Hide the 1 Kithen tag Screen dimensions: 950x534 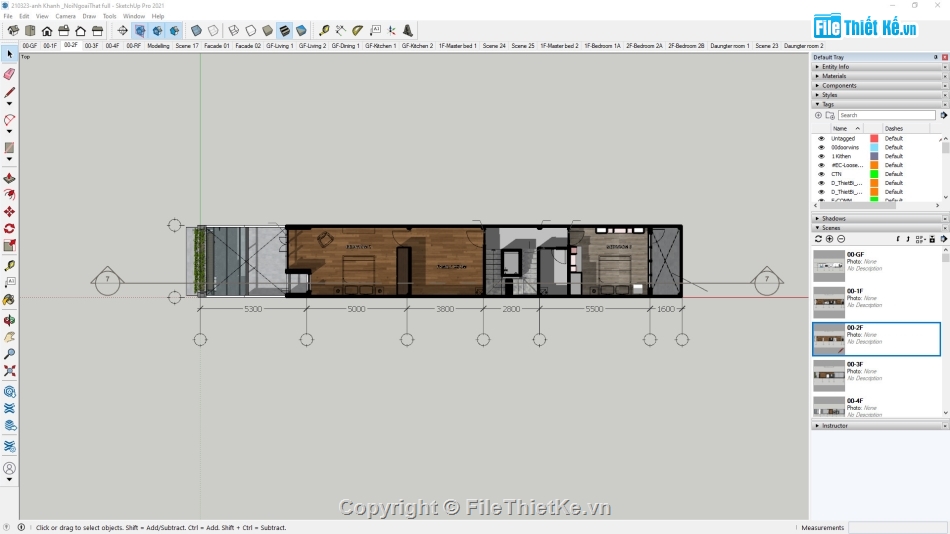[x=822, y=156]
